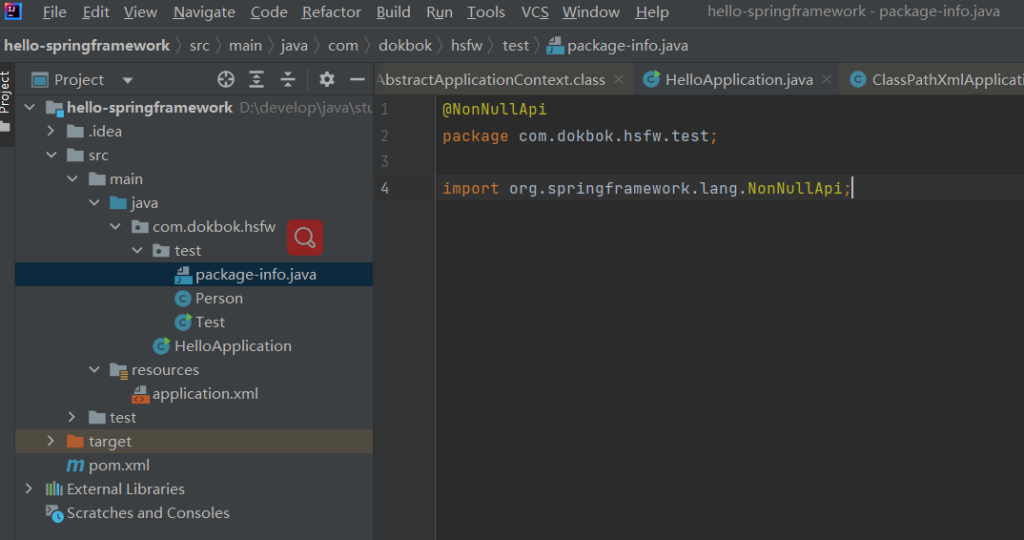The width and height of the screenshot is (1024, 540).
Task: Click the resources folder icon
Action: tap(119, 370)
